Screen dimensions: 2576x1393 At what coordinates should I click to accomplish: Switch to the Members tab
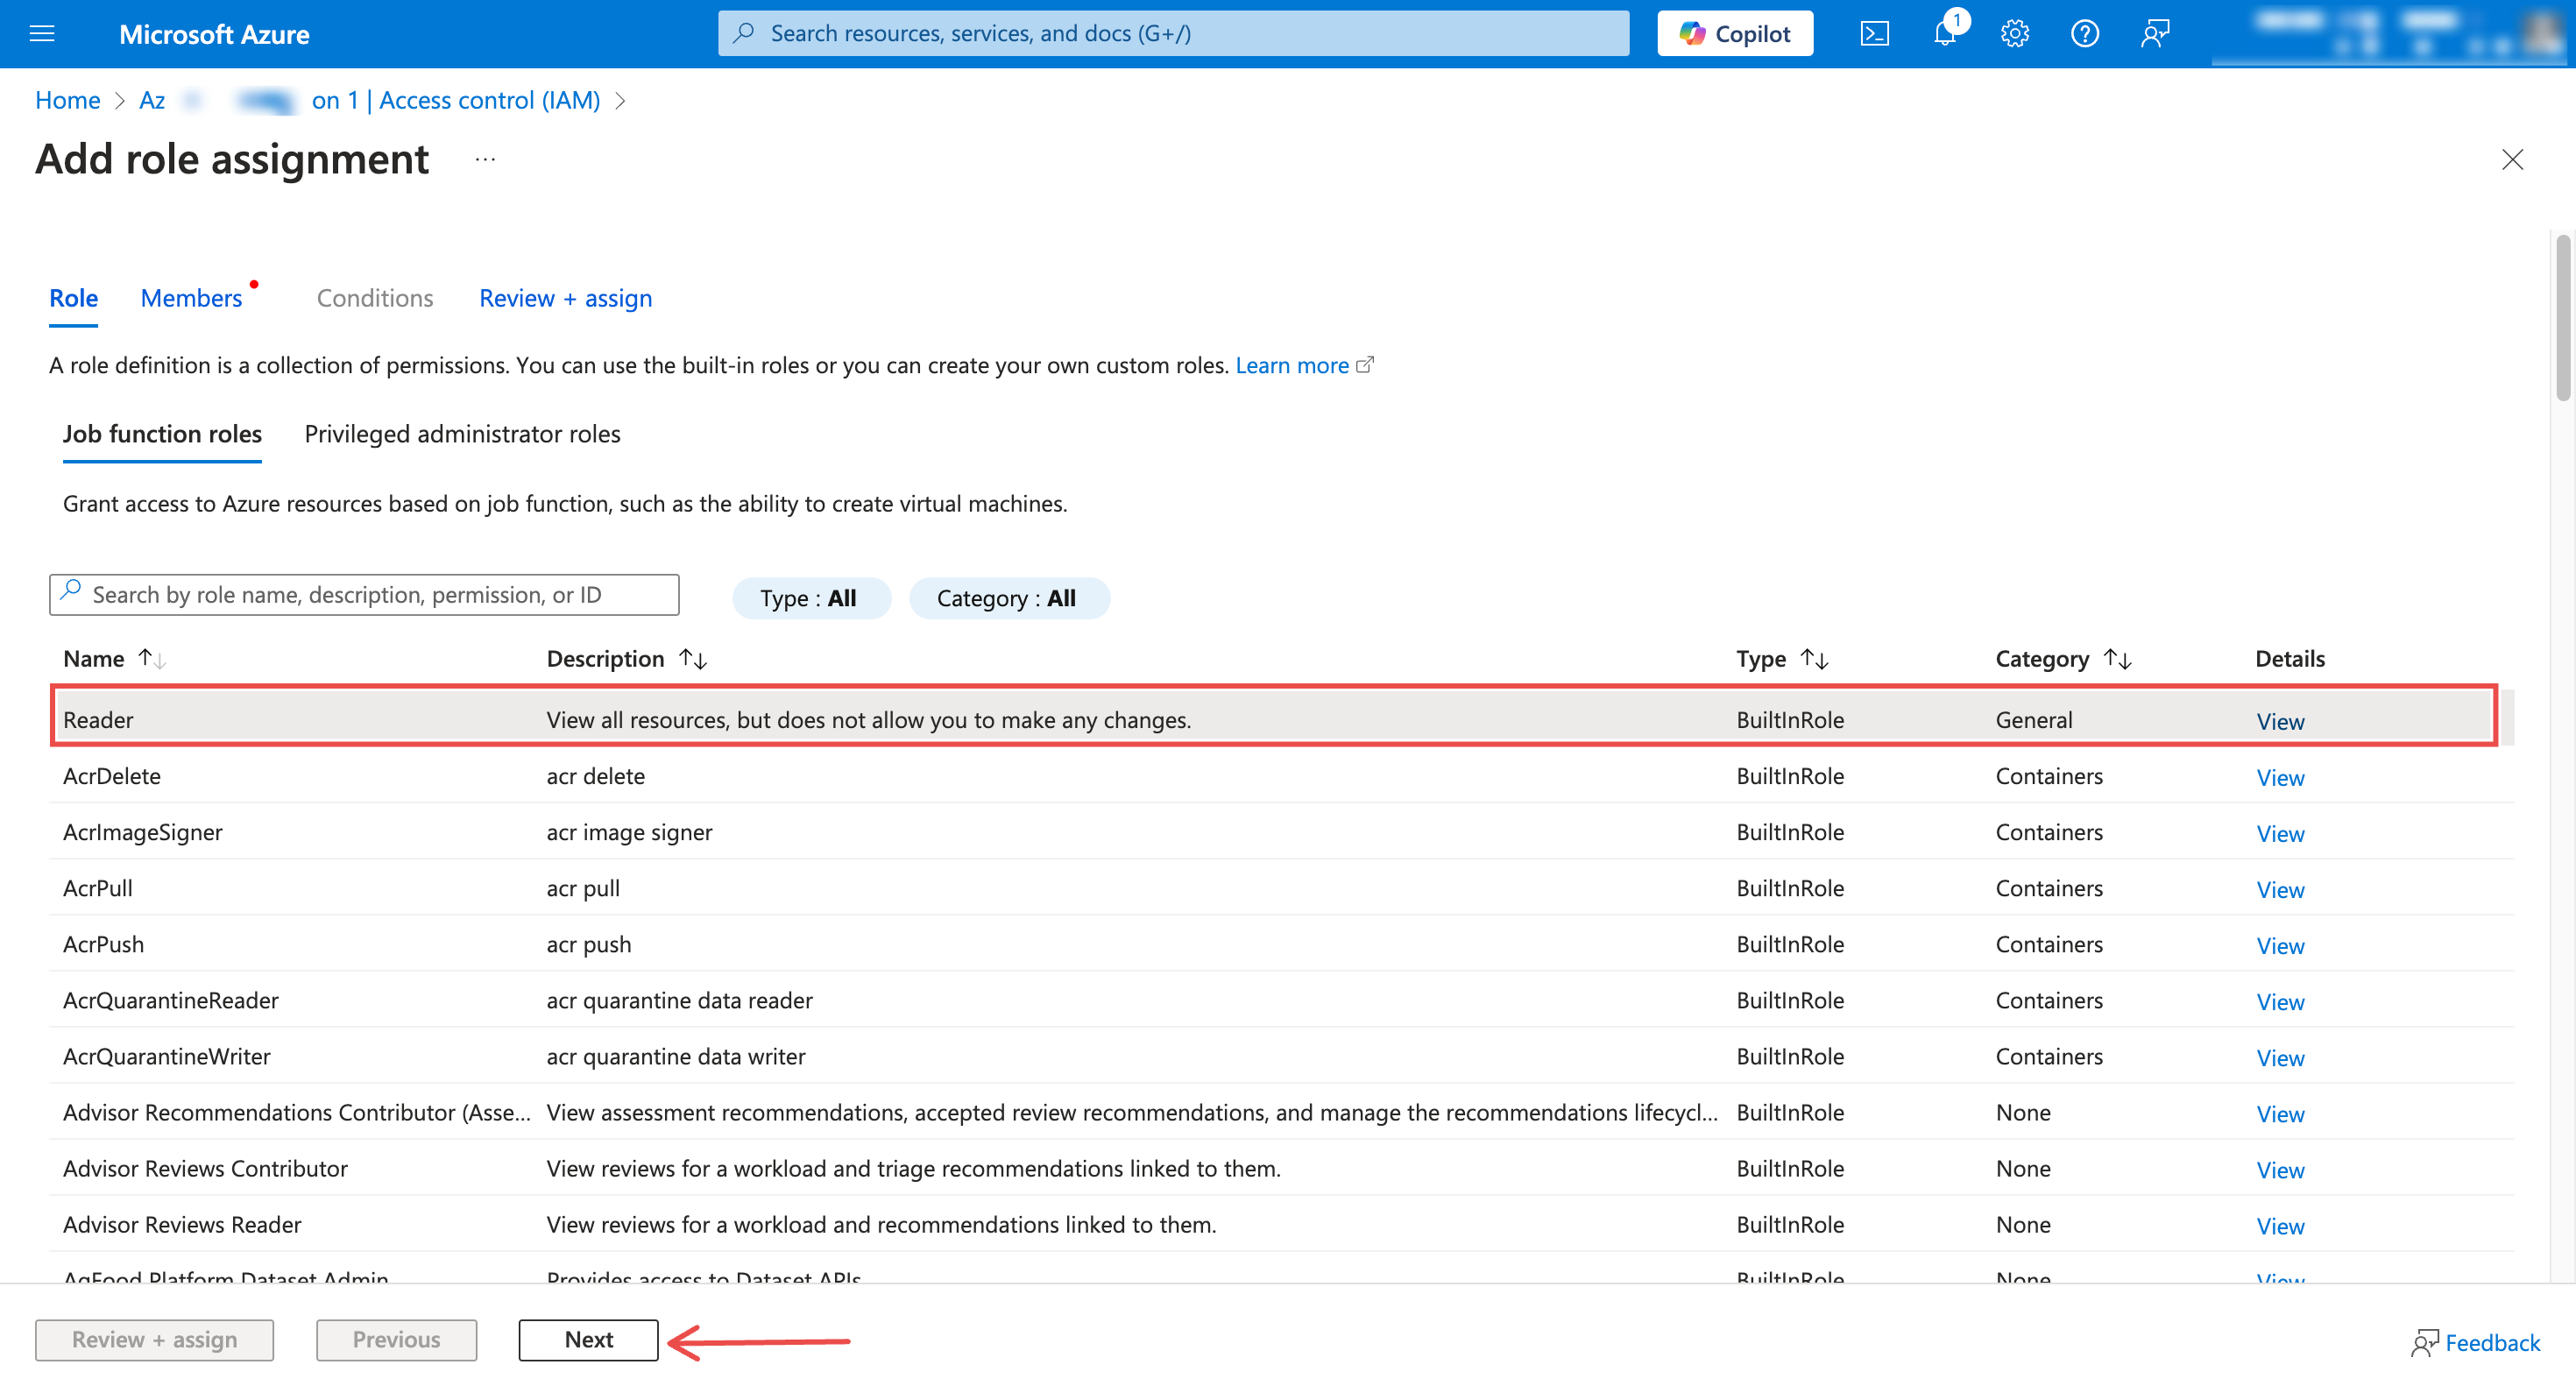(191, 298)
